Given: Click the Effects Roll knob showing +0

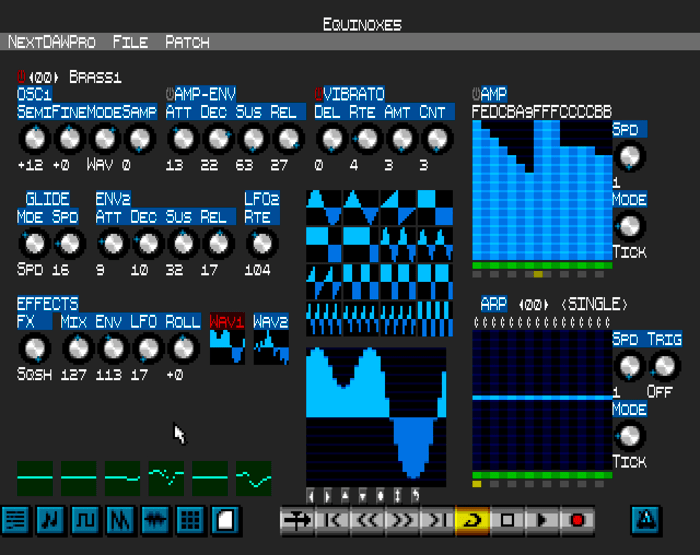Looking at the screenshot, I should coord(183,349).
